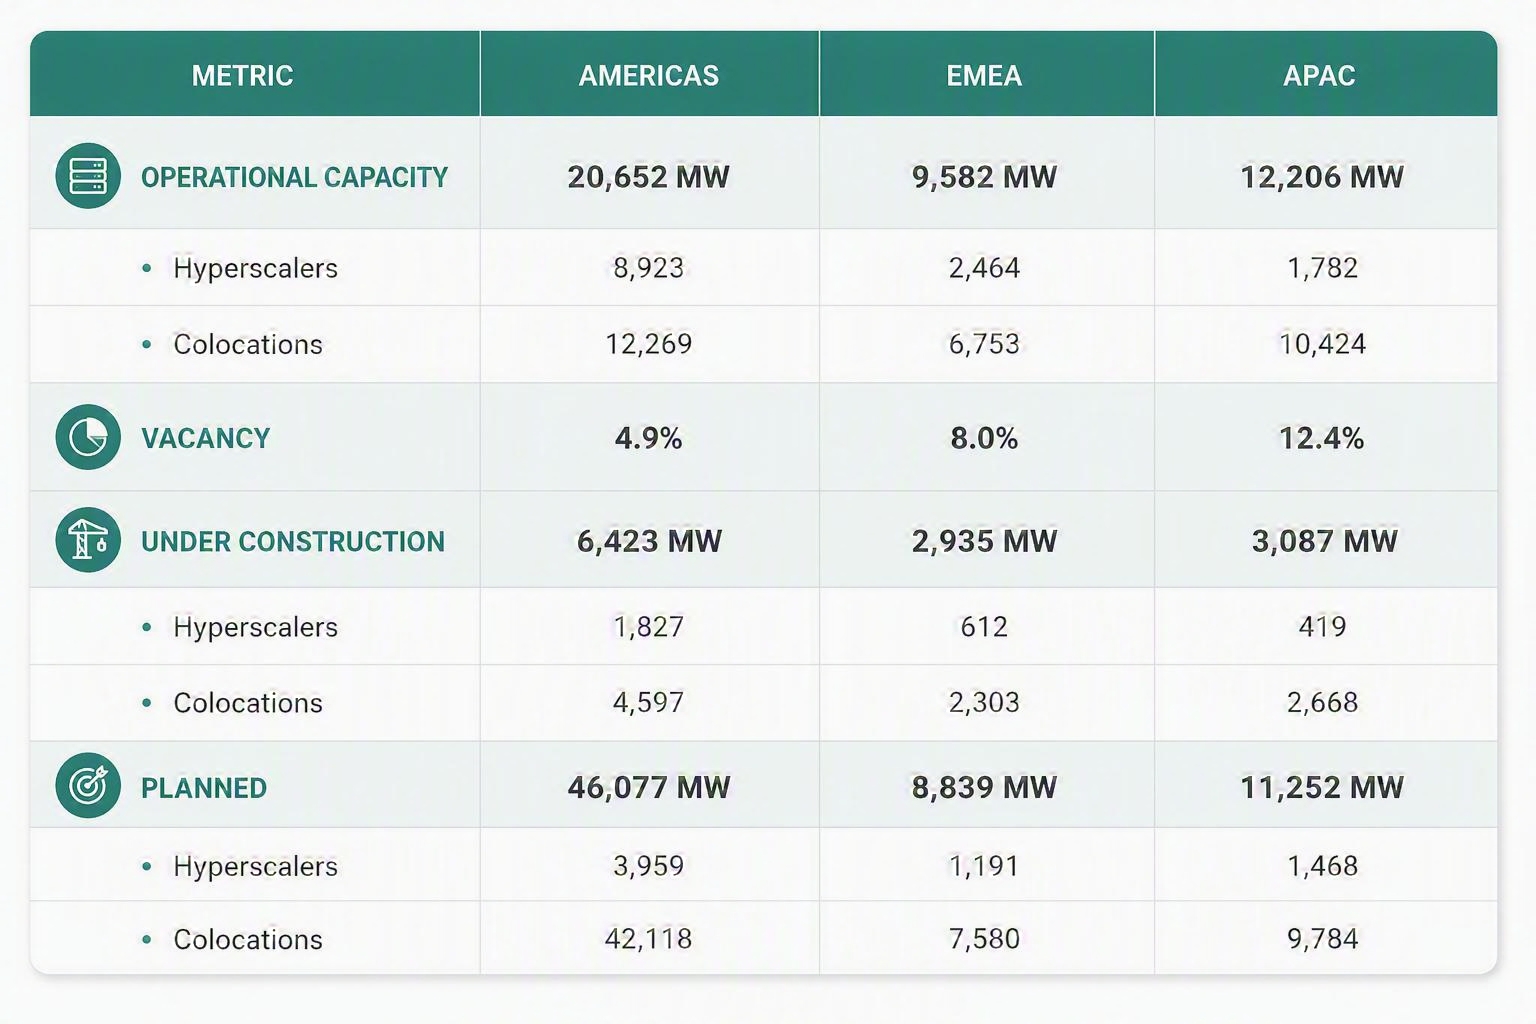Screen dimensions: 1536x1024
Task: Select the AMERICAS column header
Action: (649, 76)
